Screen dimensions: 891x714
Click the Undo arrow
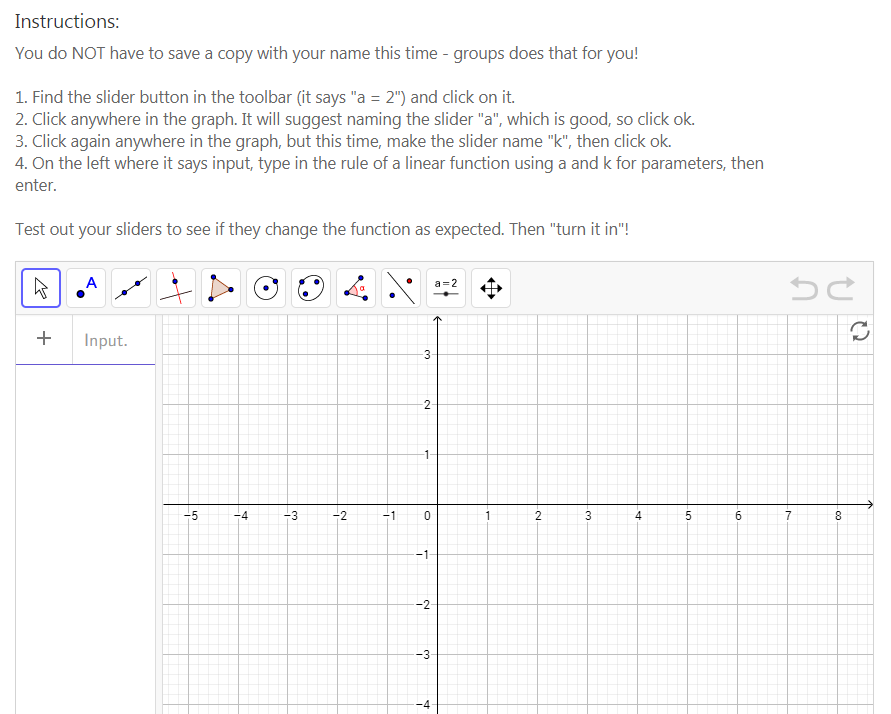pos(803,289)
